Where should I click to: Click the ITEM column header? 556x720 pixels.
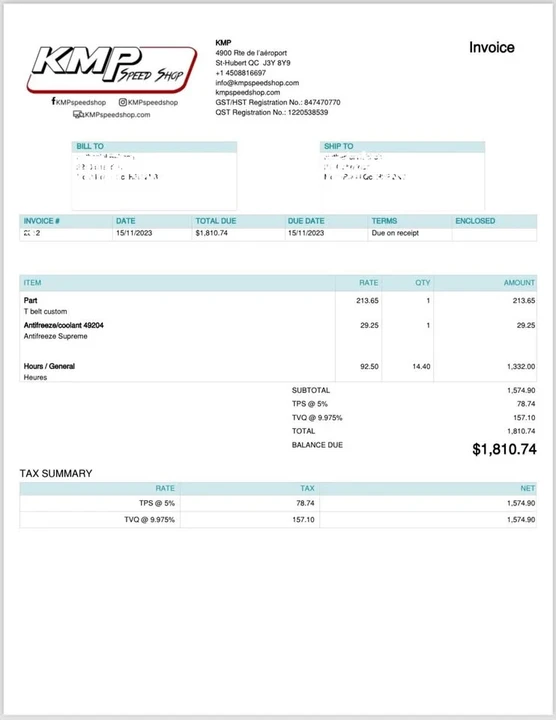point(33,283)
